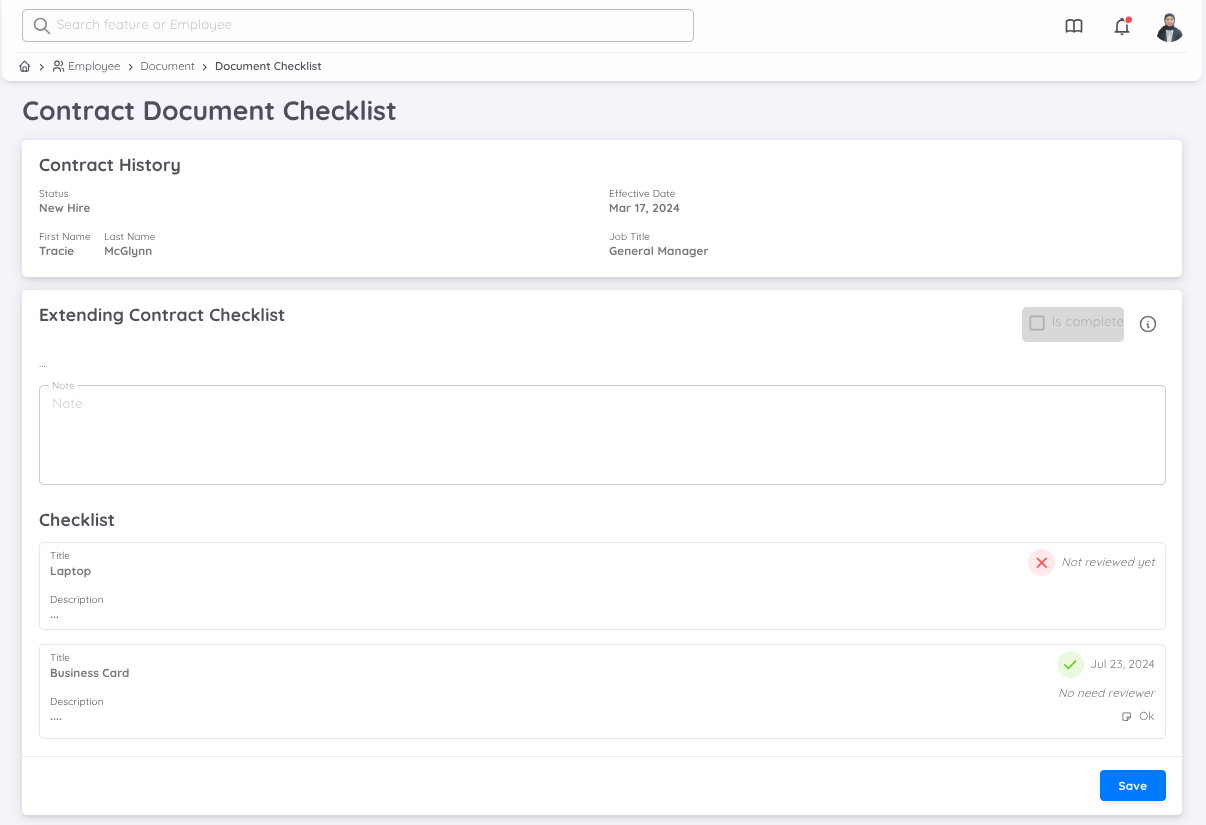
Task: Select the Business Card checklist card
Action: pos(602,690)
